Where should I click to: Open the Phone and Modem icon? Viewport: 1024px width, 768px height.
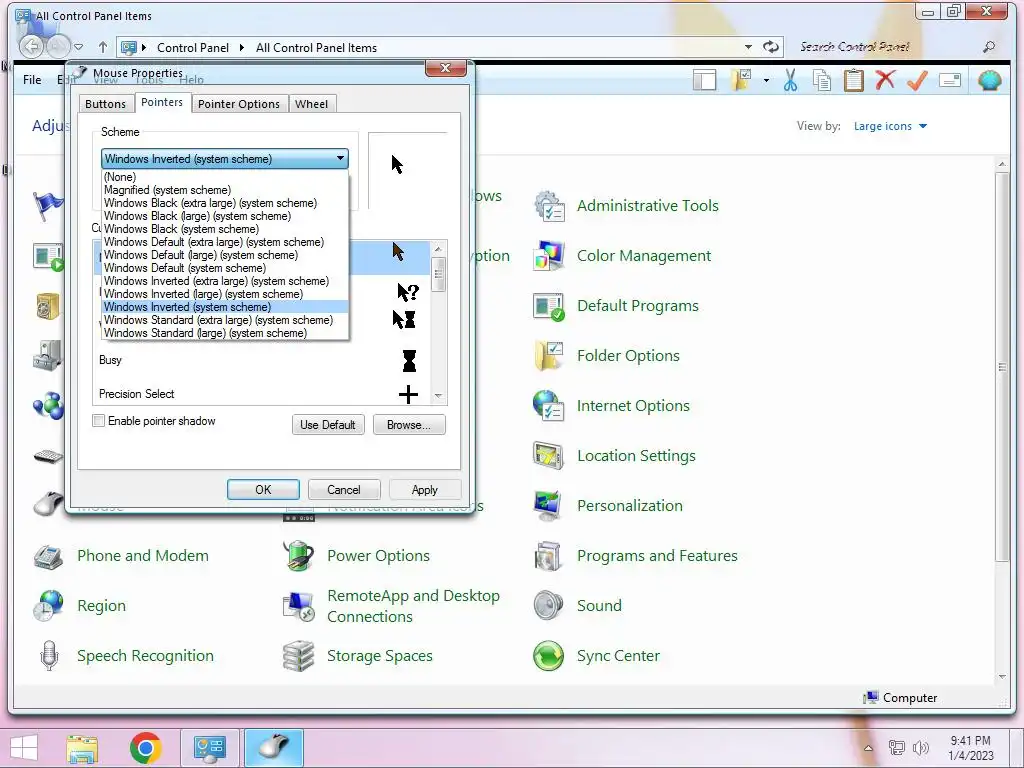pyautogui.click(x=49, y=556)
